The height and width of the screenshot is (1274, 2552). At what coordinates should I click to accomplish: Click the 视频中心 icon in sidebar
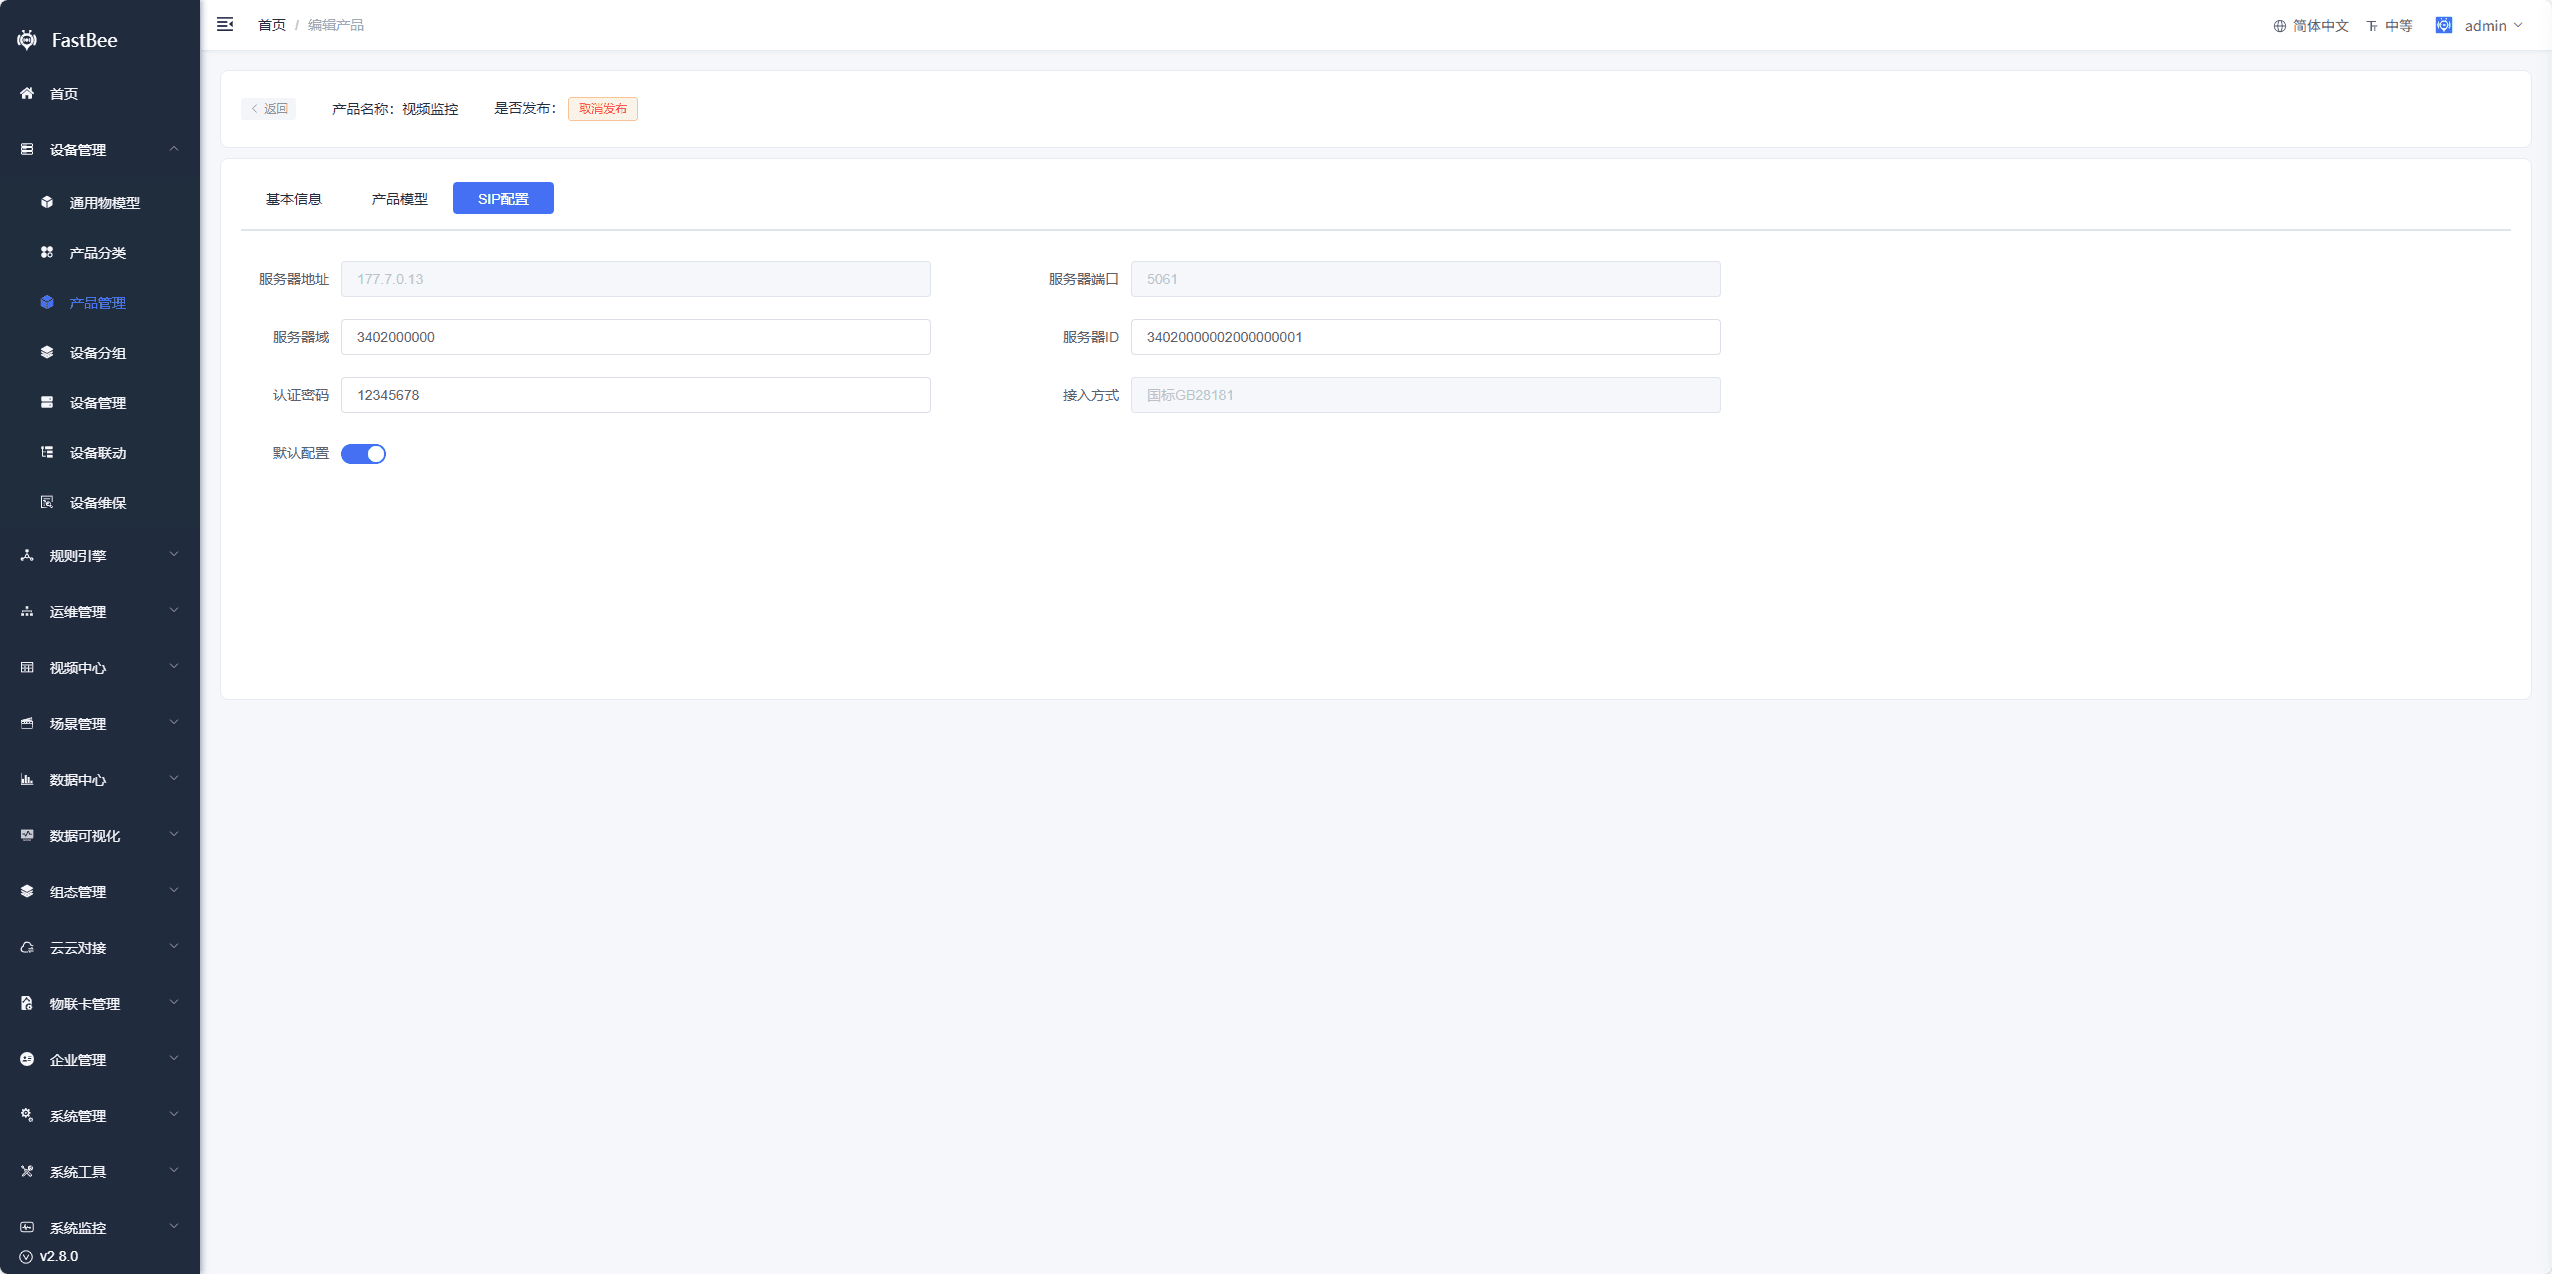(x=27, y=667)
